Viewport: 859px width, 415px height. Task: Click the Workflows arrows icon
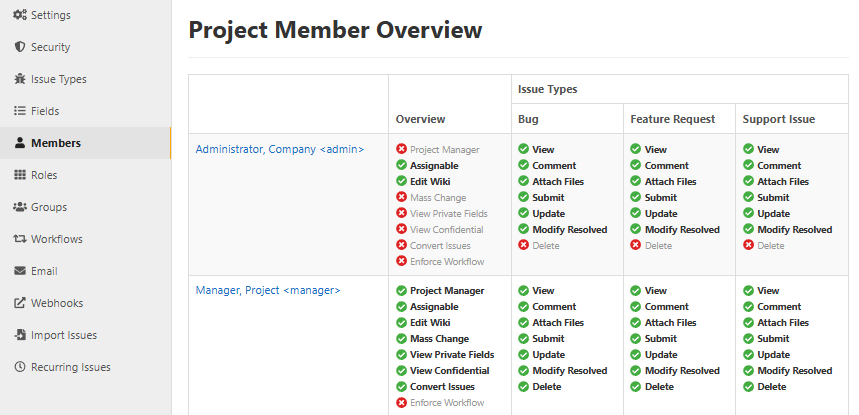point(20,239)
